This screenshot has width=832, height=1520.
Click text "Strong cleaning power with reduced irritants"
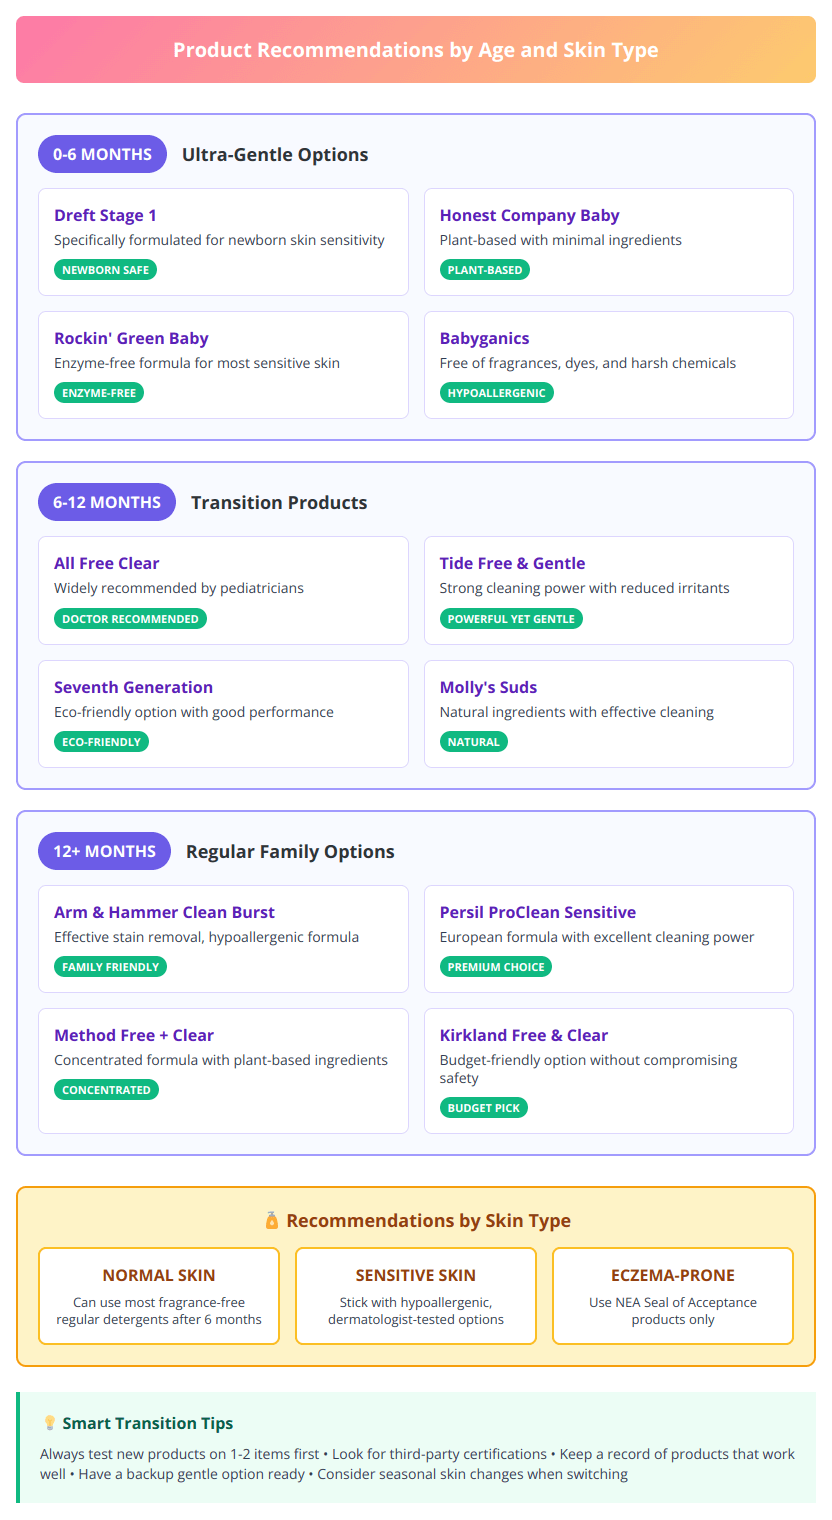585,588
